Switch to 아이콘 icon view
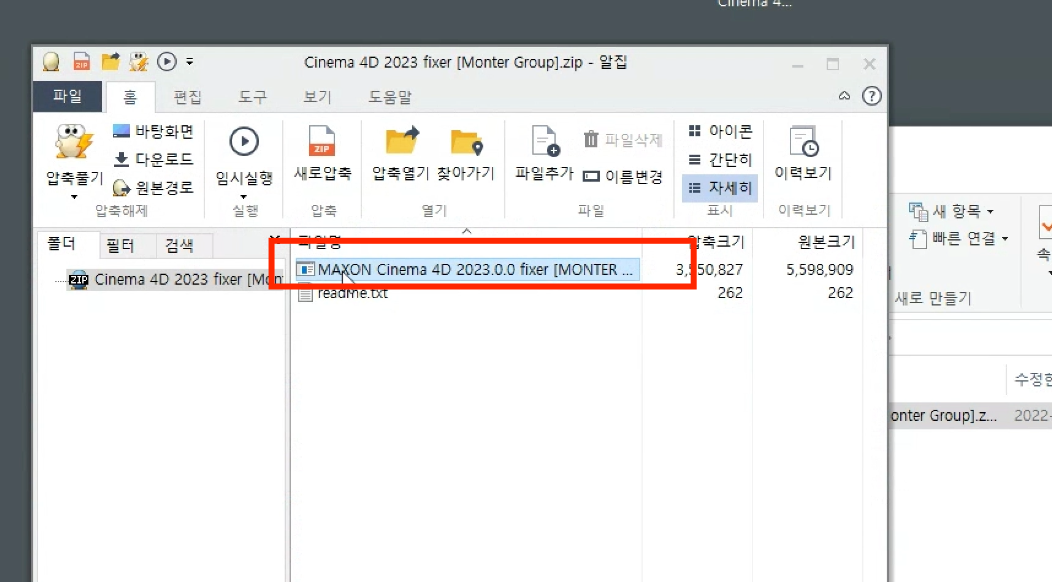The width and height of the screenshot is (1052, 582). tap(721, 131)
